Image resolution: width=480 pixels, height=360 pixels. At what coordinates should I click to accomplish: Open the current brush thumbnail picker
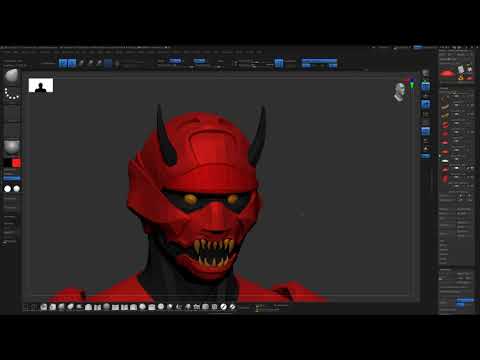point(12,76)
